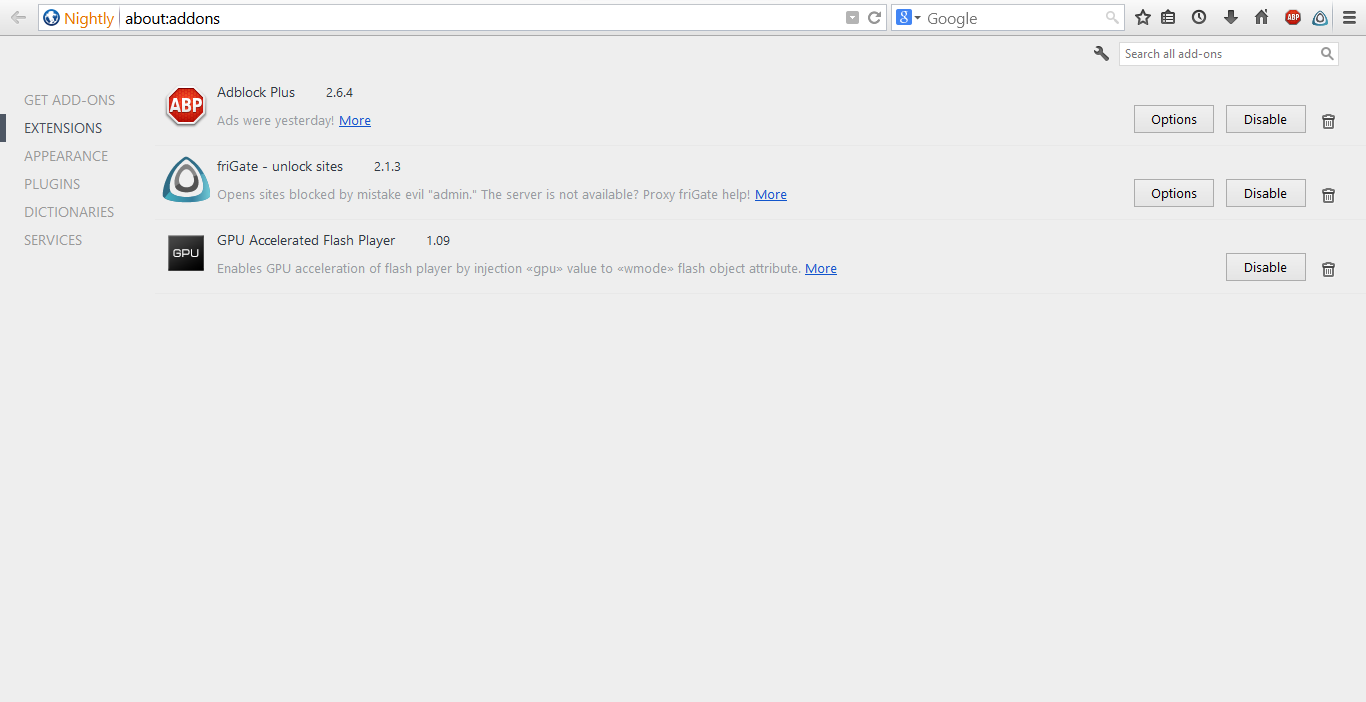Click the magnifier icon in the Google search box
Viewport: 1366px width, 702px height.
[1112, 18]
